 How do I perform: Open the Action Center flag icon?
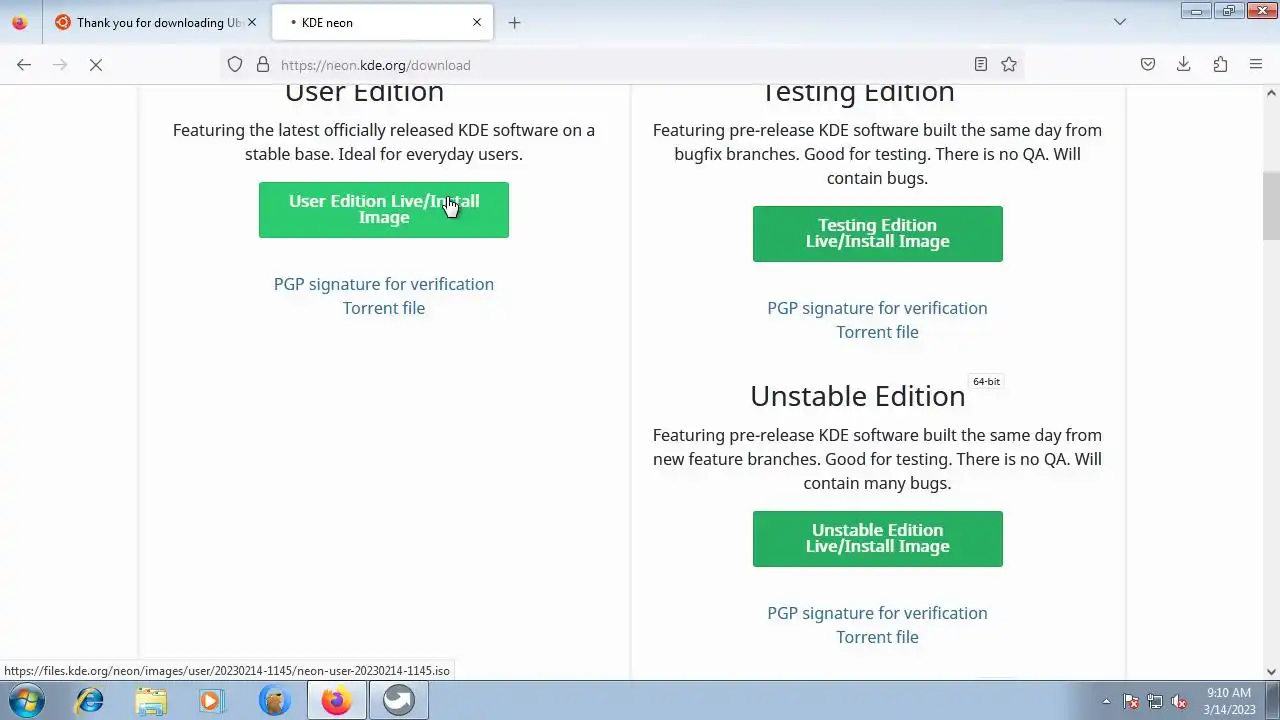coord(1131,701)
